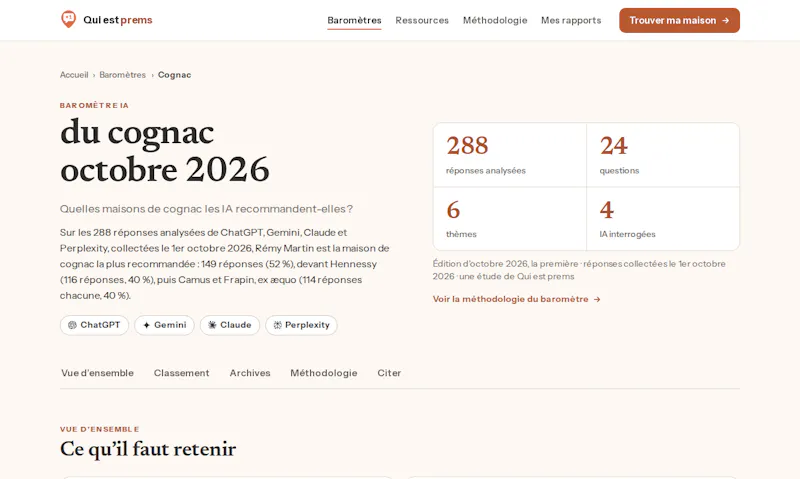The height and width of the screenshot is (479, 800).
Task: Select the ChatGPT chip
Action: tap(94, 325)
